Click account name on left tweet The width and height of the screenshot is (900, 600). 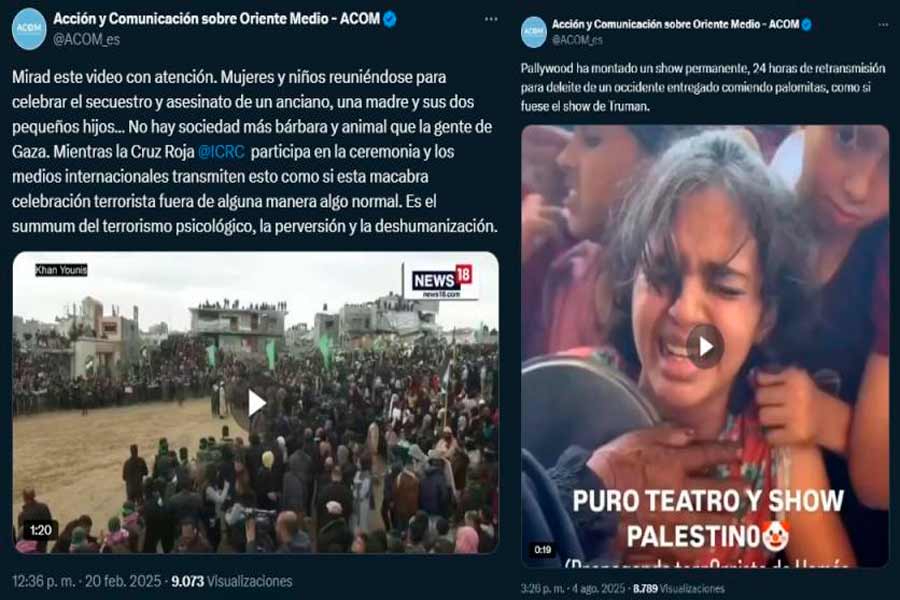(x=216, y=19)
